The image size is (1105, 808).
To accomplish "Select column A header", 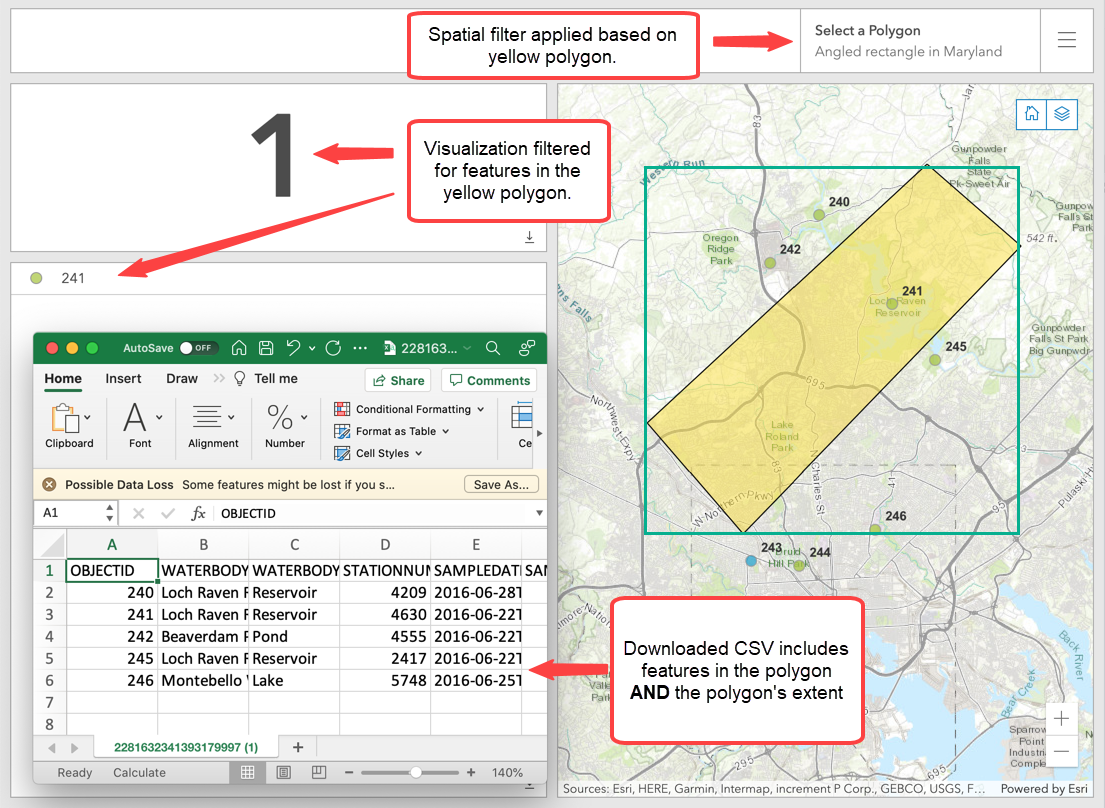I will coord(112,545).
